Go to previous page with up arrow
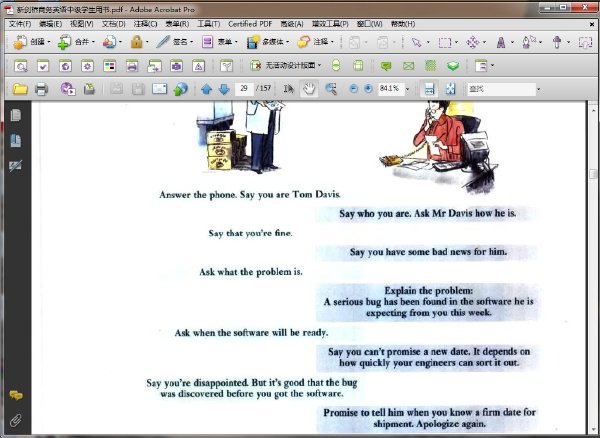Viewport: 600px width, 438px height. point(206,90)
